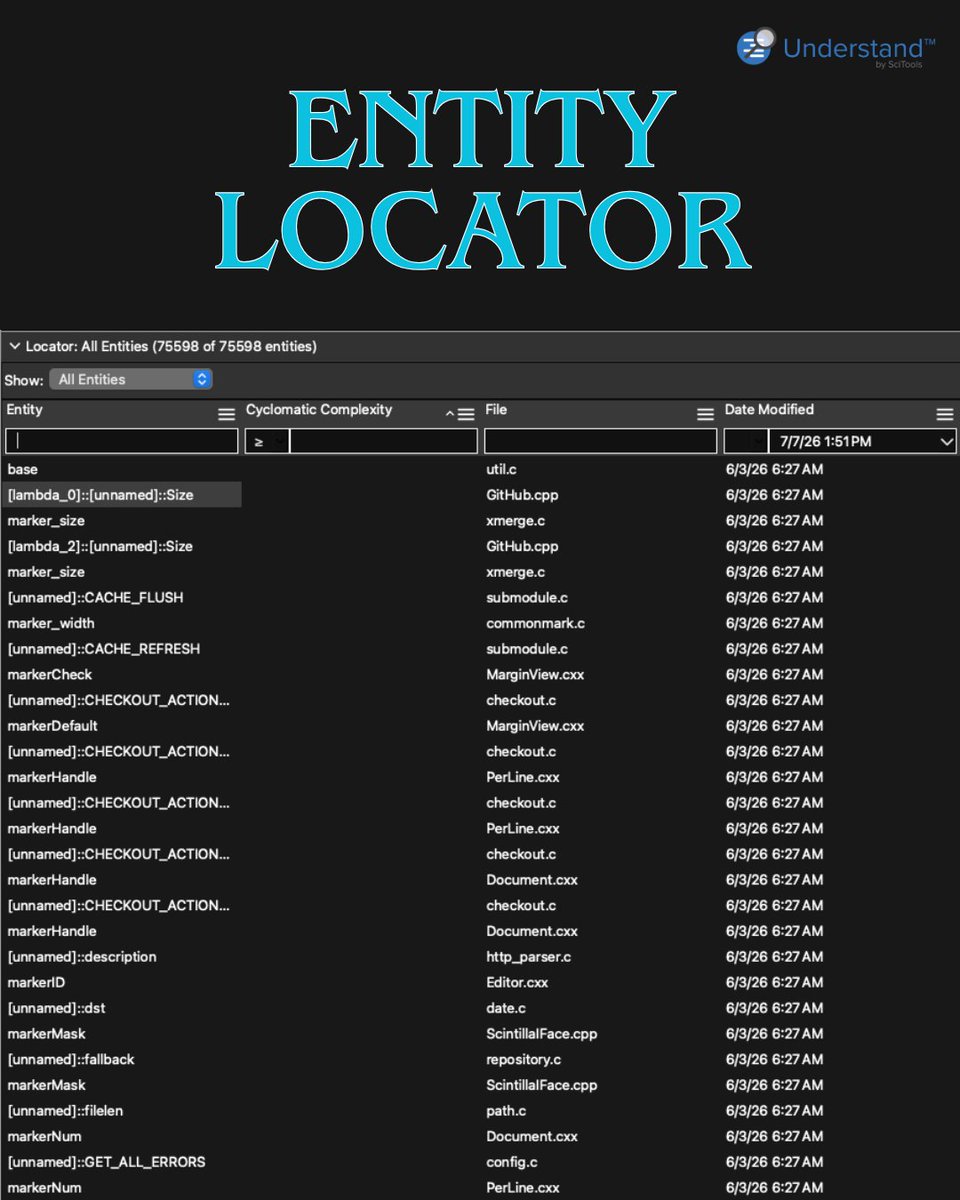
Task: Open the Show 'All Entities' dropdown
Action: point(131,380)
